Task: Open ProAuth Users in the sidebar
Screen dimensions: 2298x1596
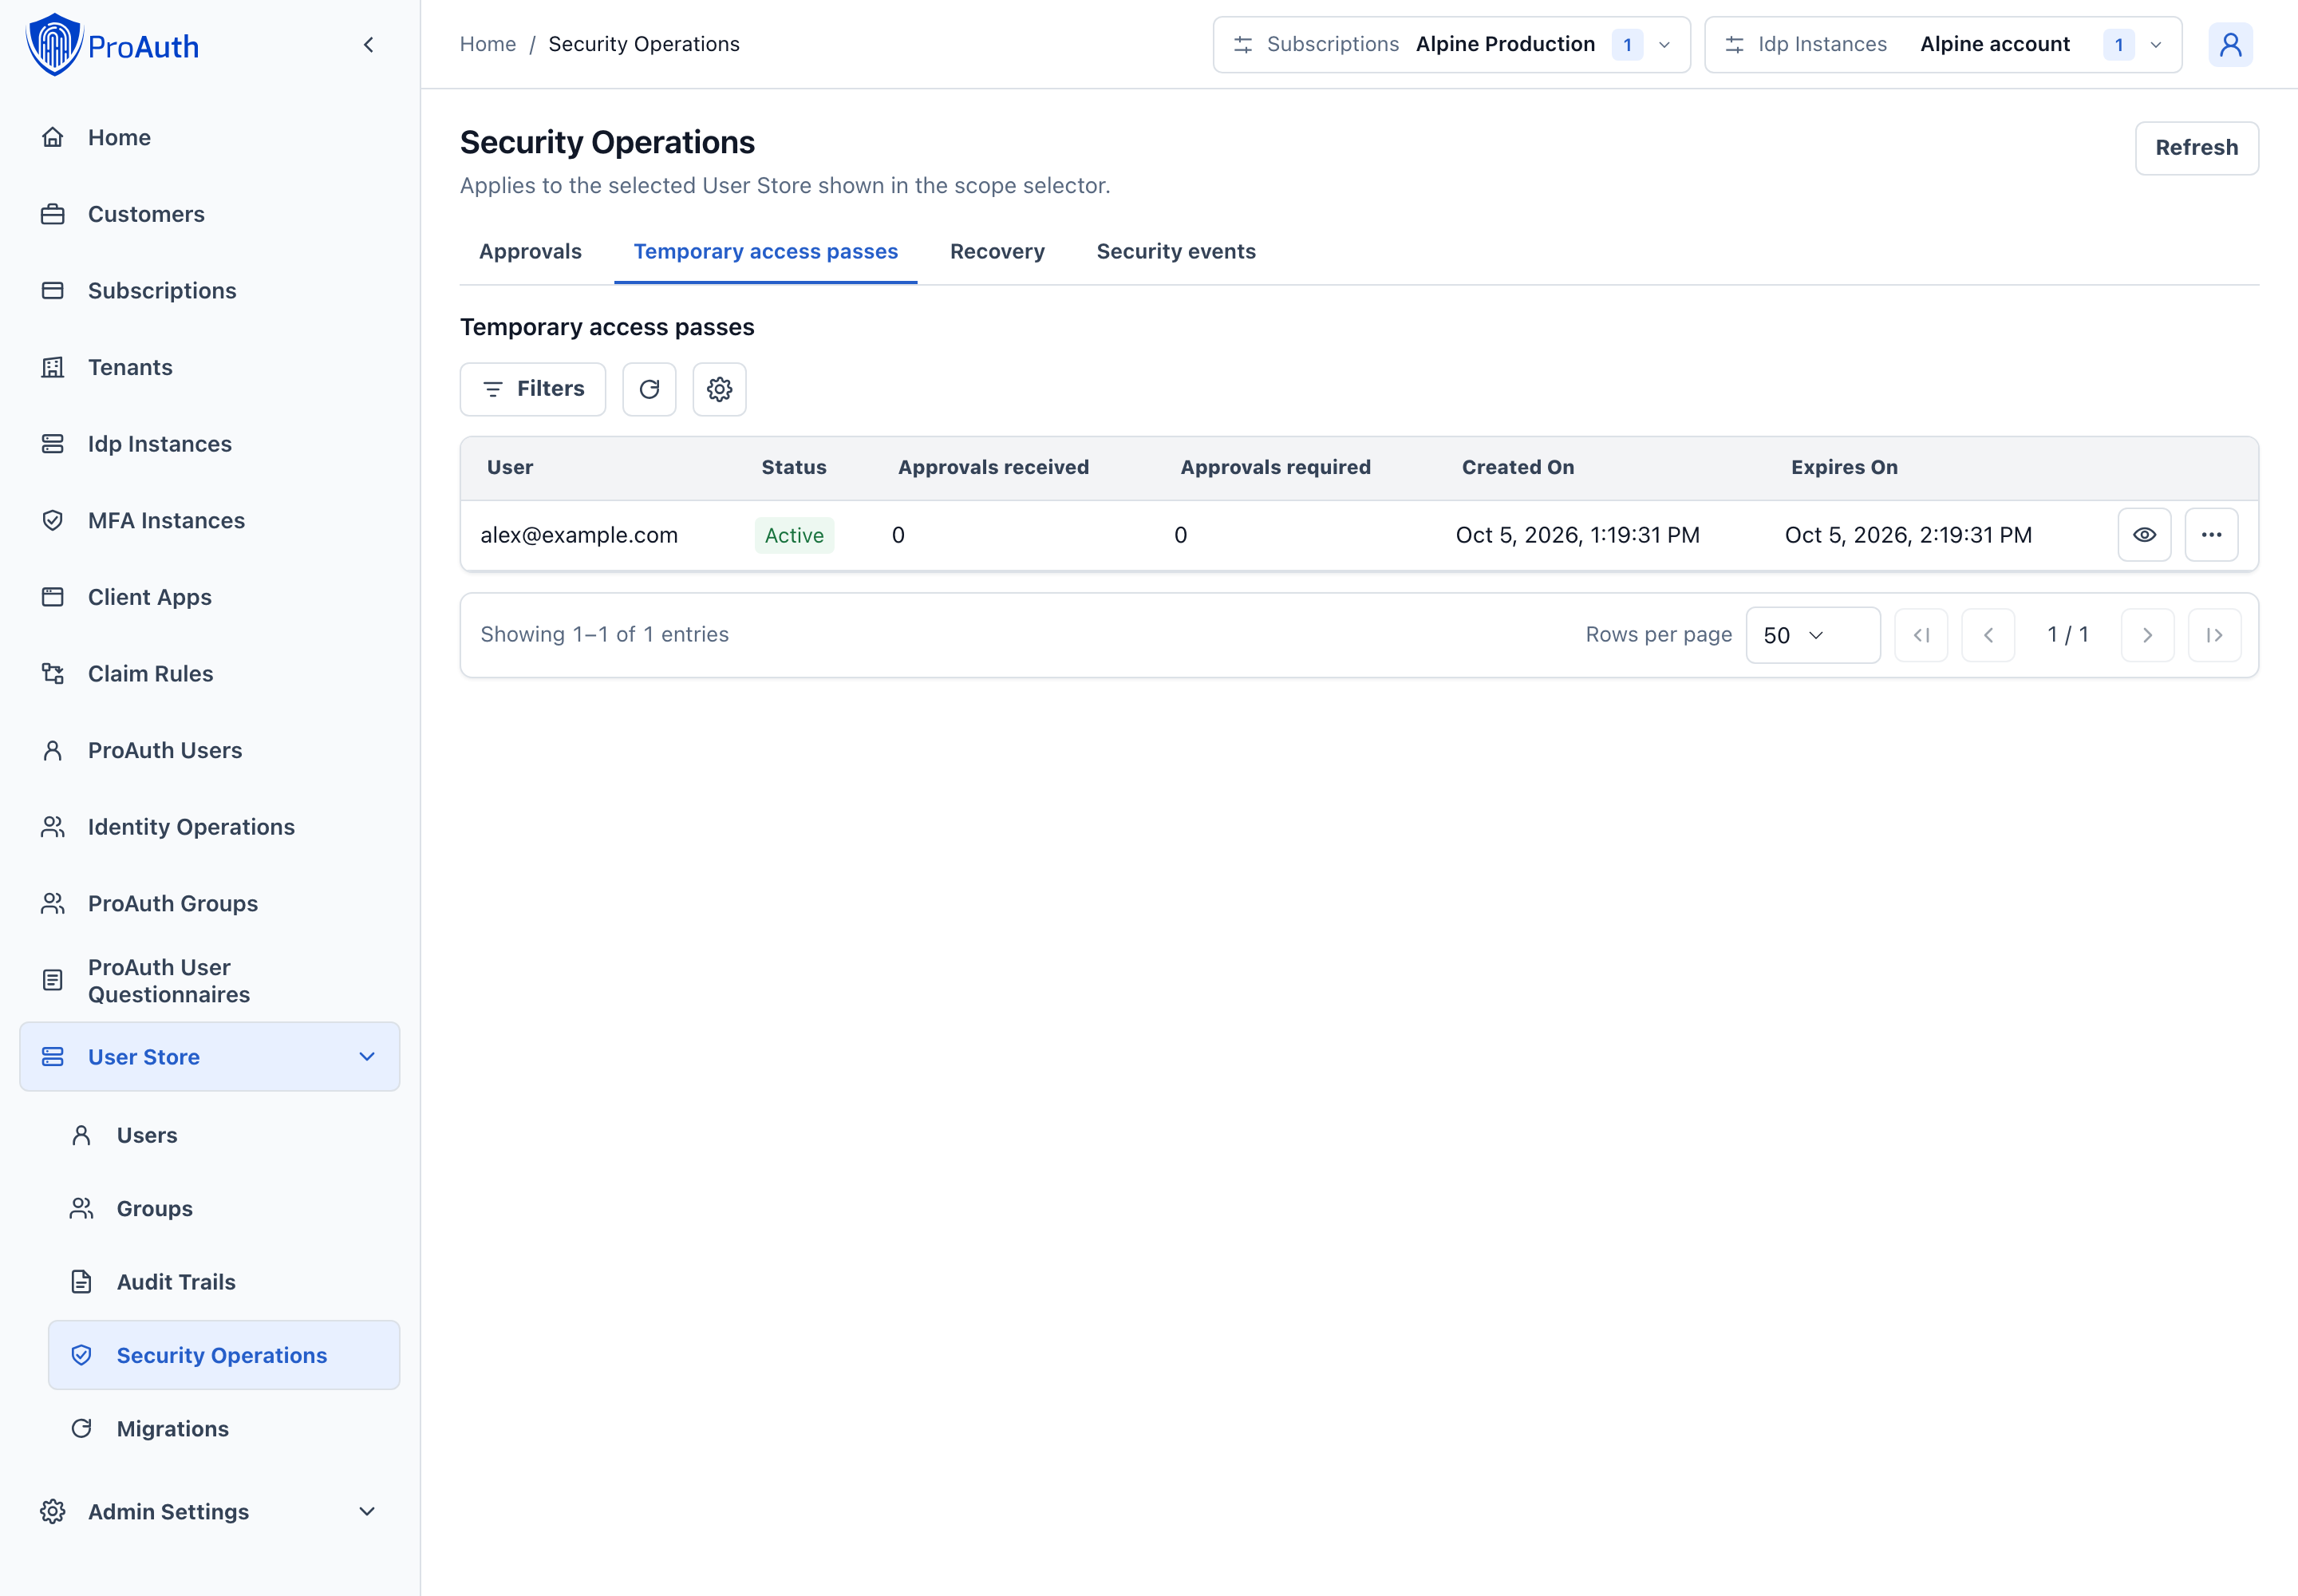Action: coord(210,750)
